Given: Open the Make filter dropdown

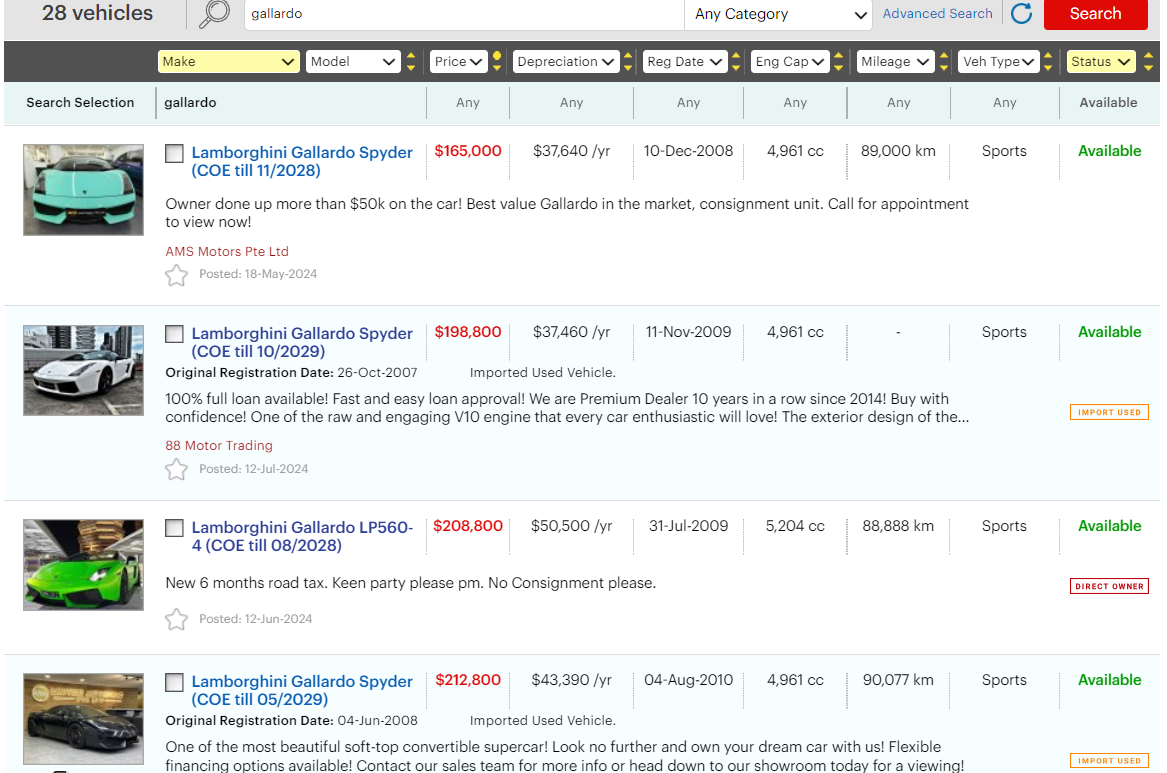Looking at the screenshot, I should [x=229, y=62].
